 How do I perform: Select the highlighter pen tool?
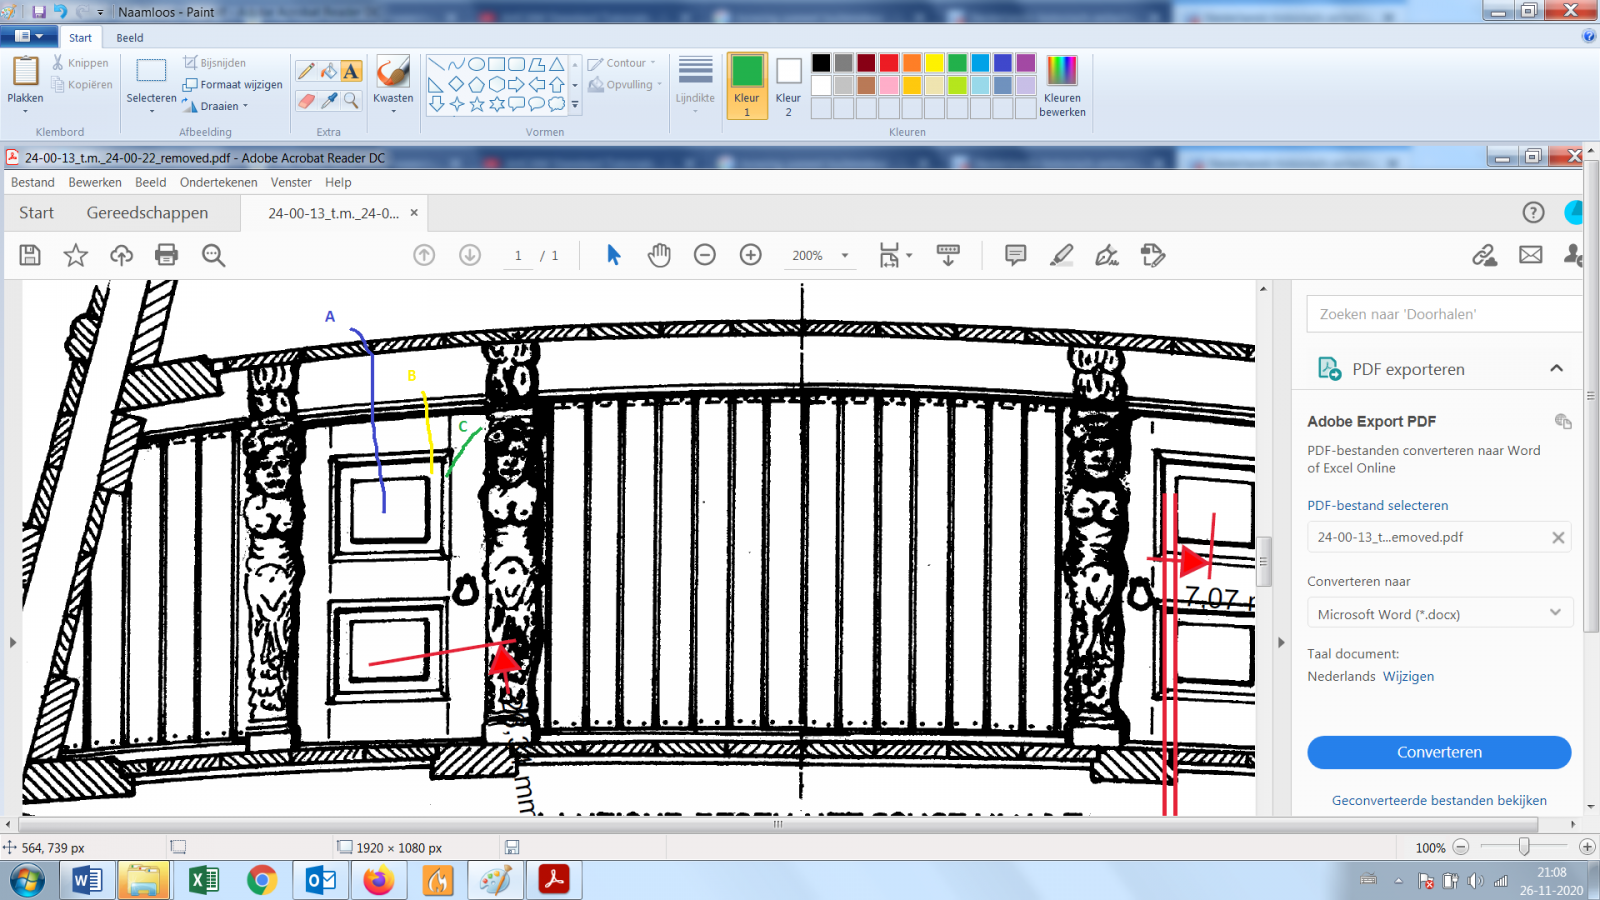[1061, 255]
